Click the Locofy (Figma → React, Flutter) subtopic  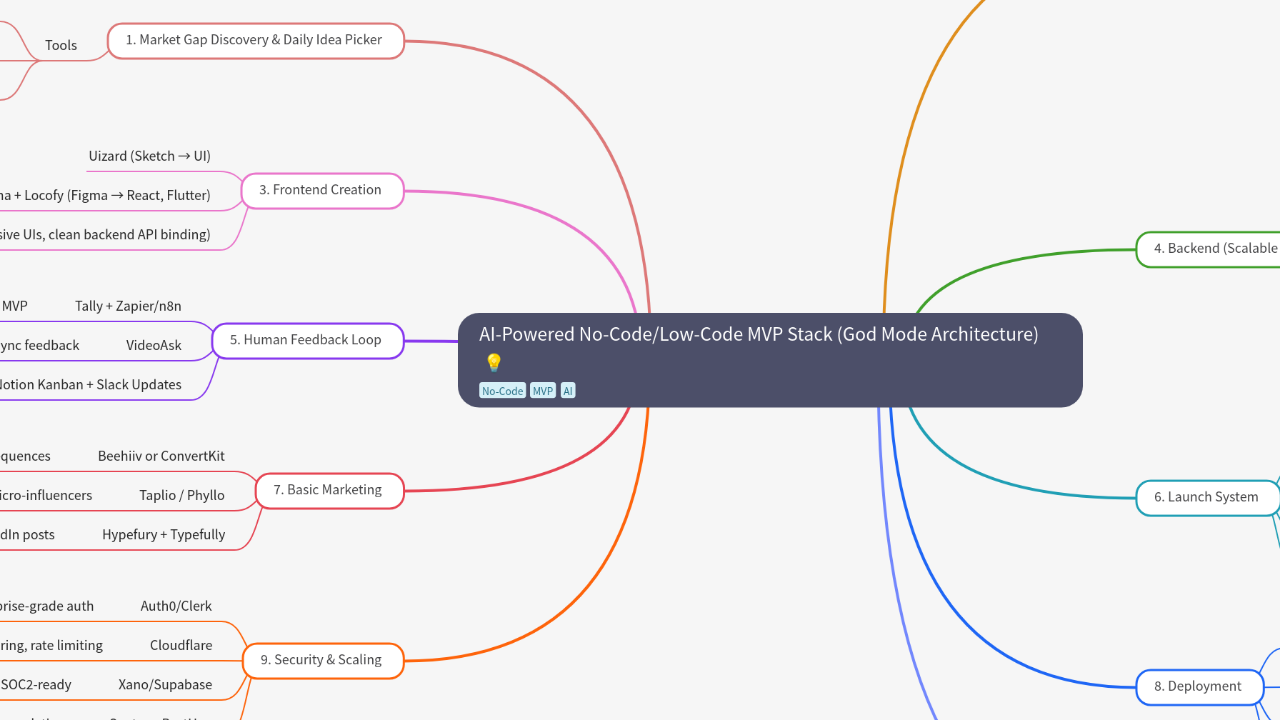click(x=104, y=195)
